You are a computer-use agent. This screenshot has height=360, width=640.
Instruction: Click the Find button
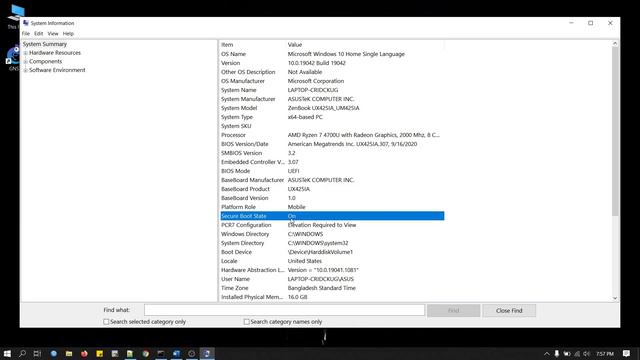[x=453, y=311]
